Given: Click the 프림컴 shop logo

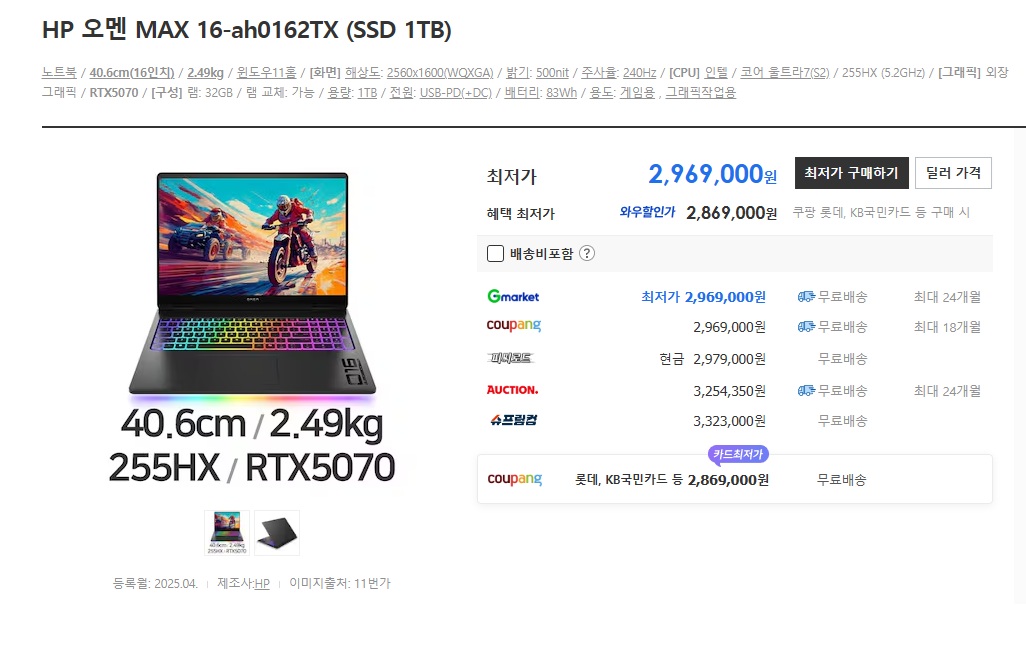Looking at the screenshot, I should (514, 420).
